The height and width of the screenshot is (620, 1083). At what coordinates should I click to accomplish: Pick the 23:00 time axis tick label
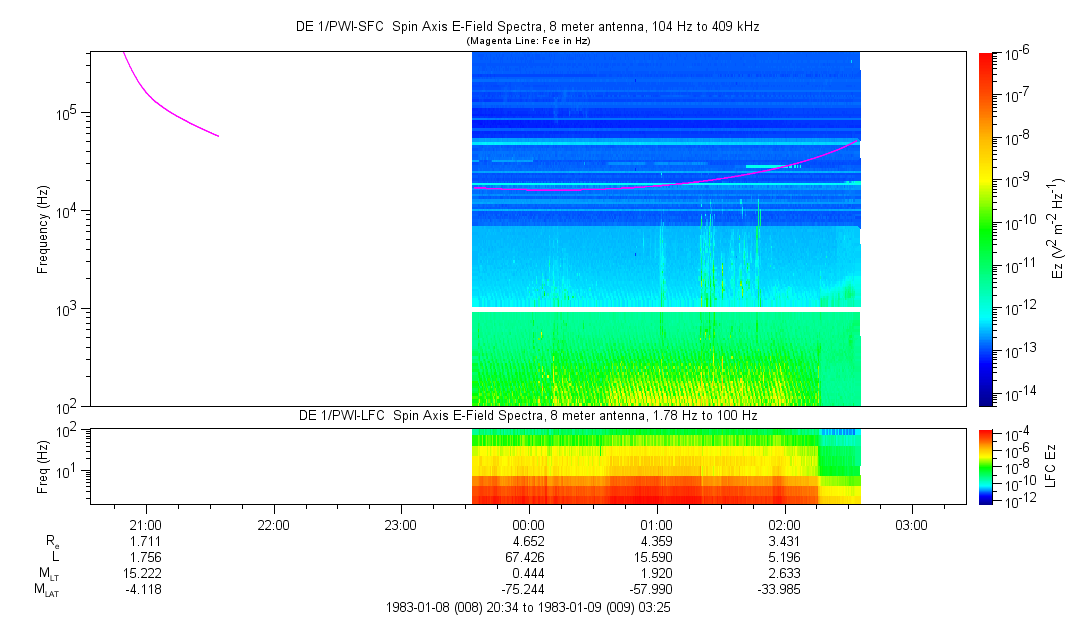[400, 524]
